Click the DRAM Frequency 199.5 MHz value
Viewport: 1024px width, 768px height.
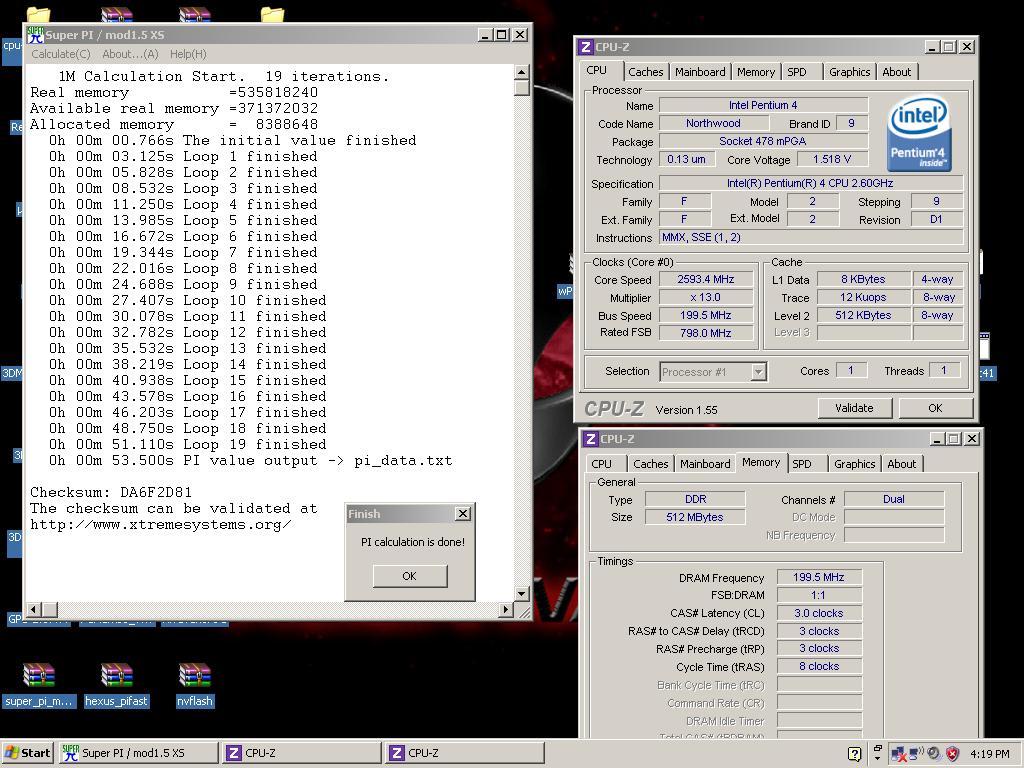point(819,577)
